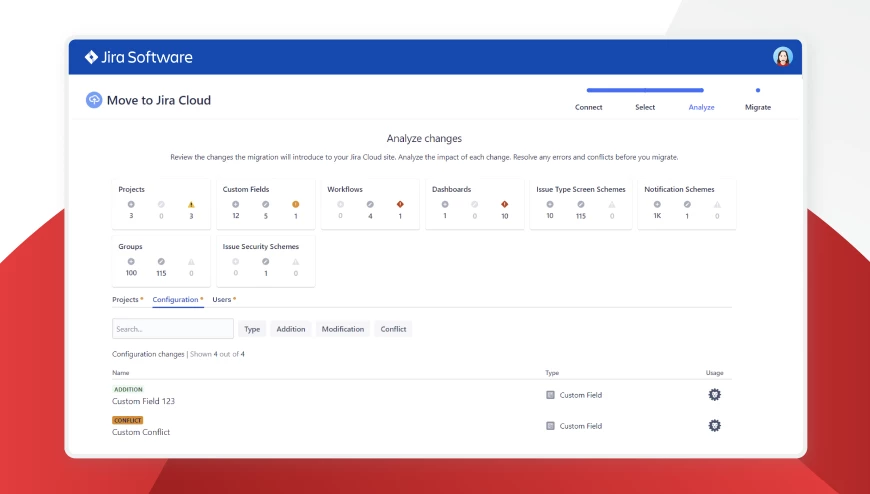Image resolution: width=870 pixels, height=494 pixels.
Task: Click the Groups modifications pencil icon
Action: pyautogui.click(x=161, y=261)
